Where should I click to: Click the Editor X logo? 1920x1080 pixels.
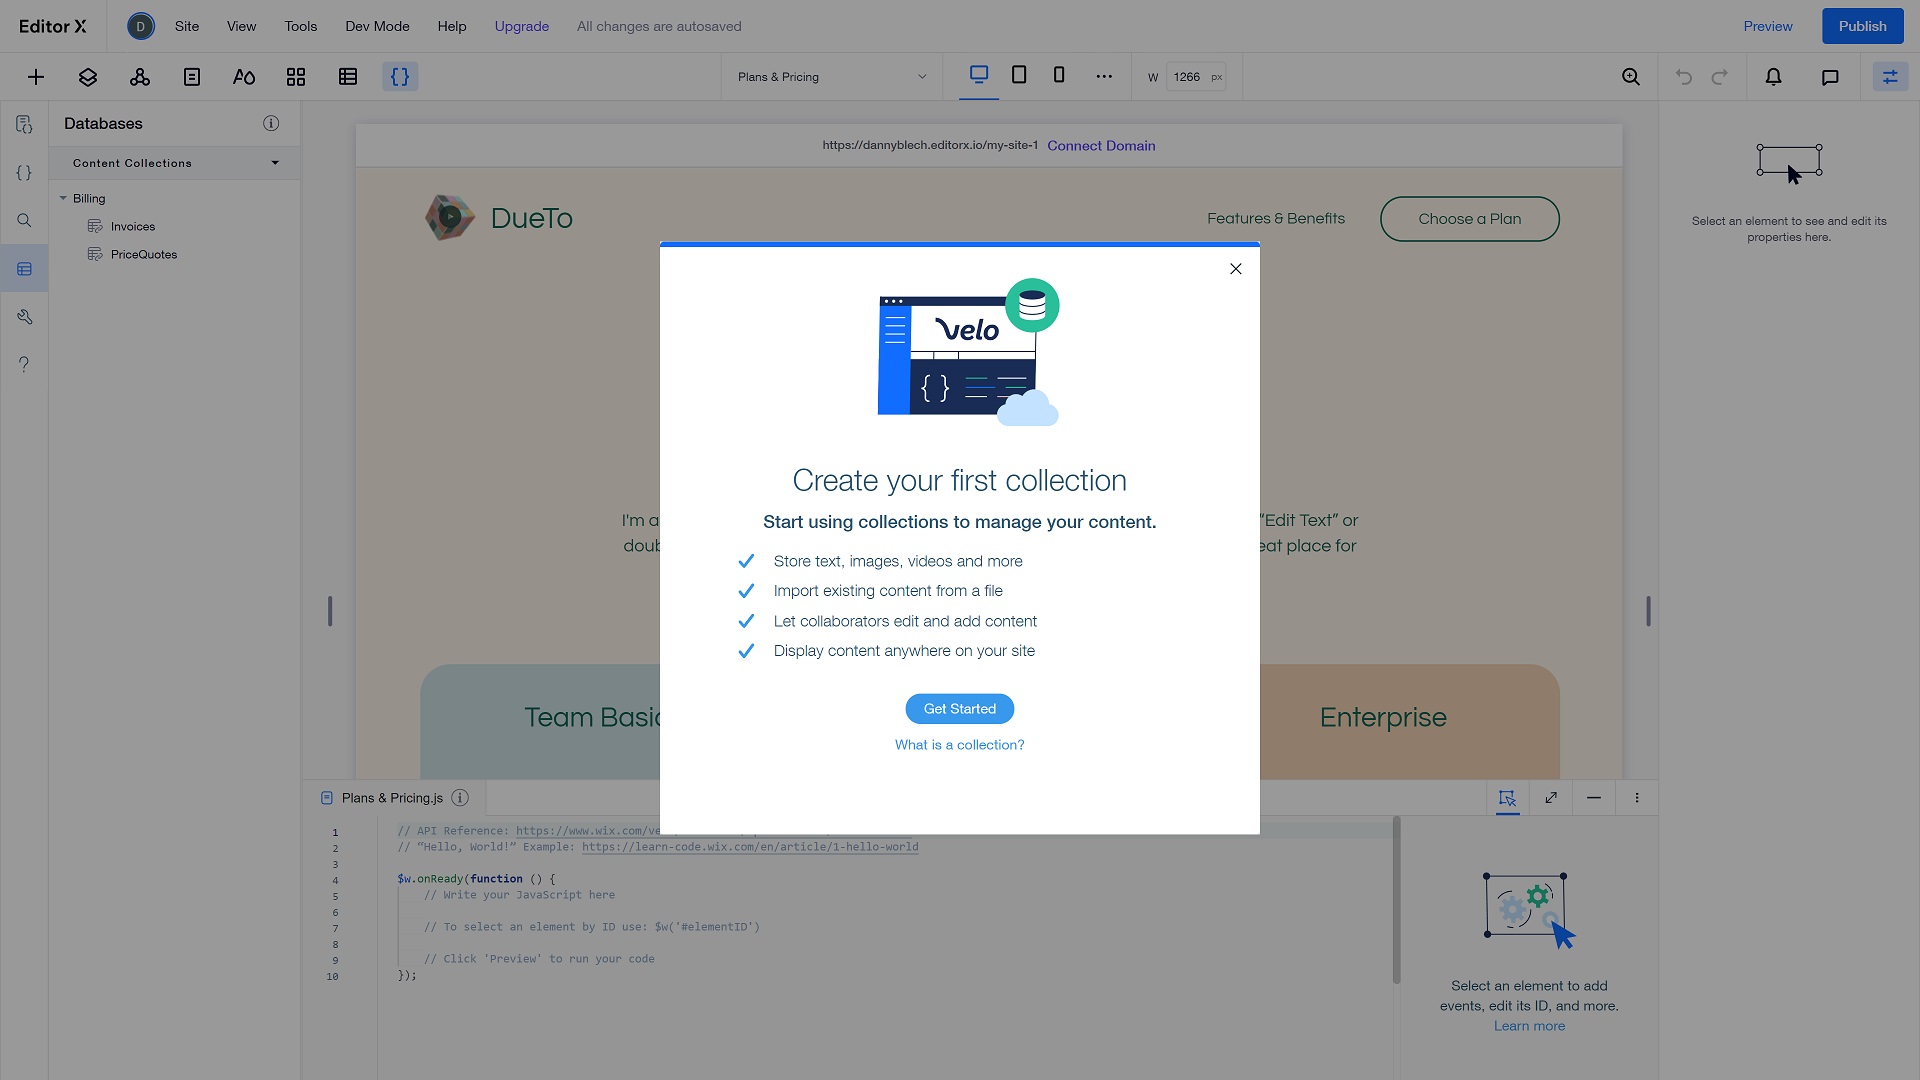[53, 26]
